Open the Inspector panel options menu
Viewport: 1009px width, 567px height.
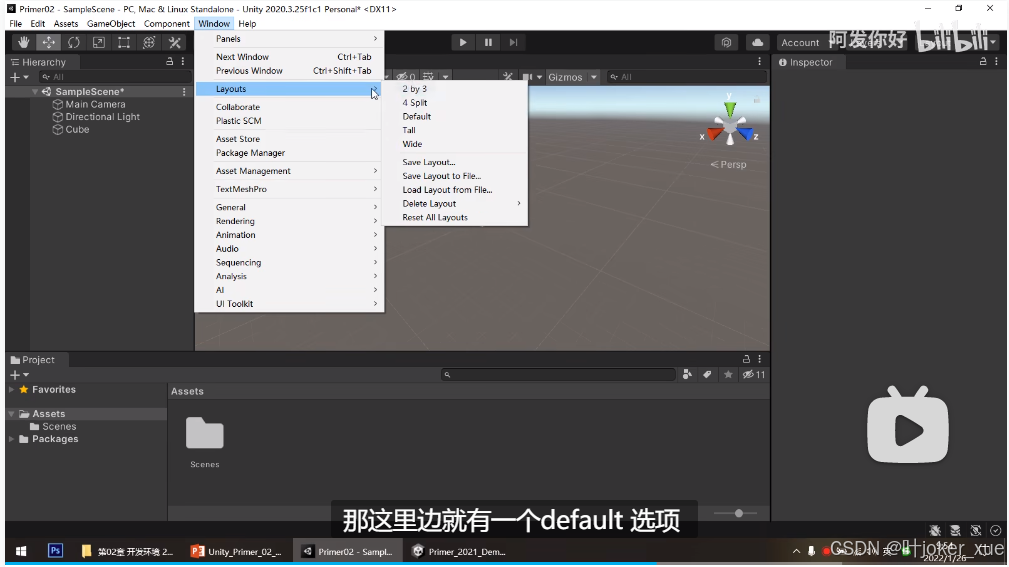click(997, 62)
